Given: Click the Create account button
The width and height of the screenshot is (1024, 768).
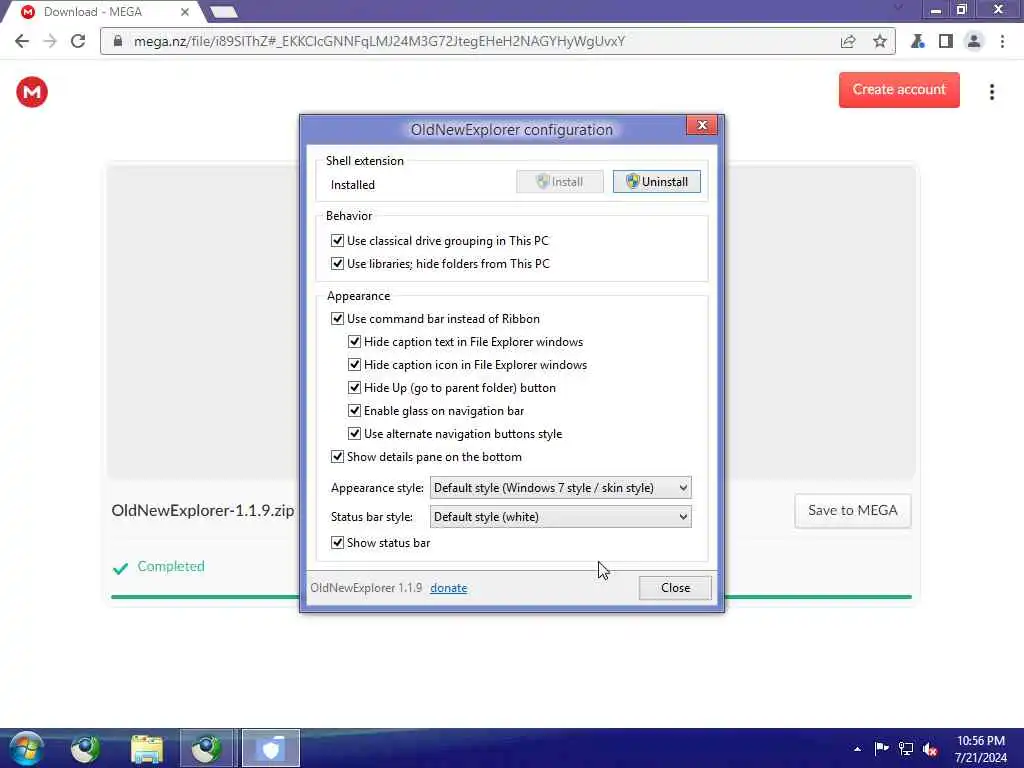Looking at the screenshot, I should coord(899,89).
